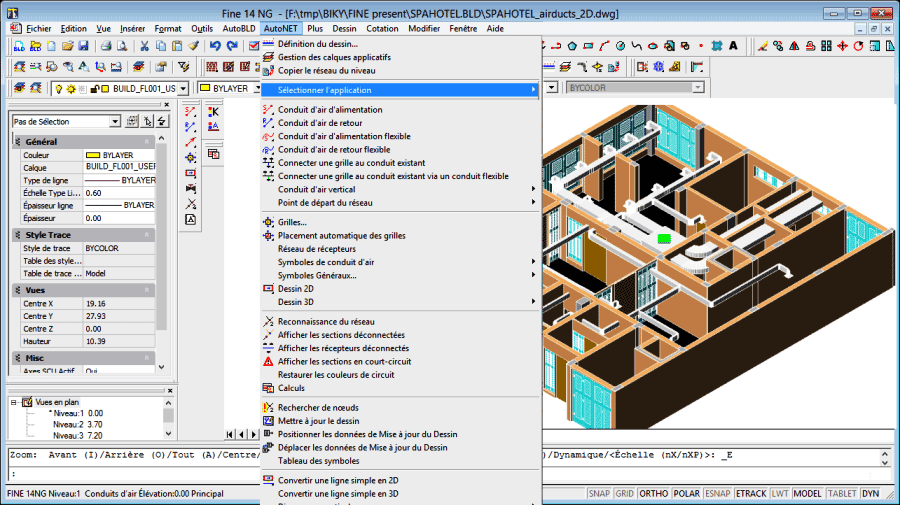Viewport: 900px width, 505px height.
Task: Collapse the Misc properties section
Action: 146,358
